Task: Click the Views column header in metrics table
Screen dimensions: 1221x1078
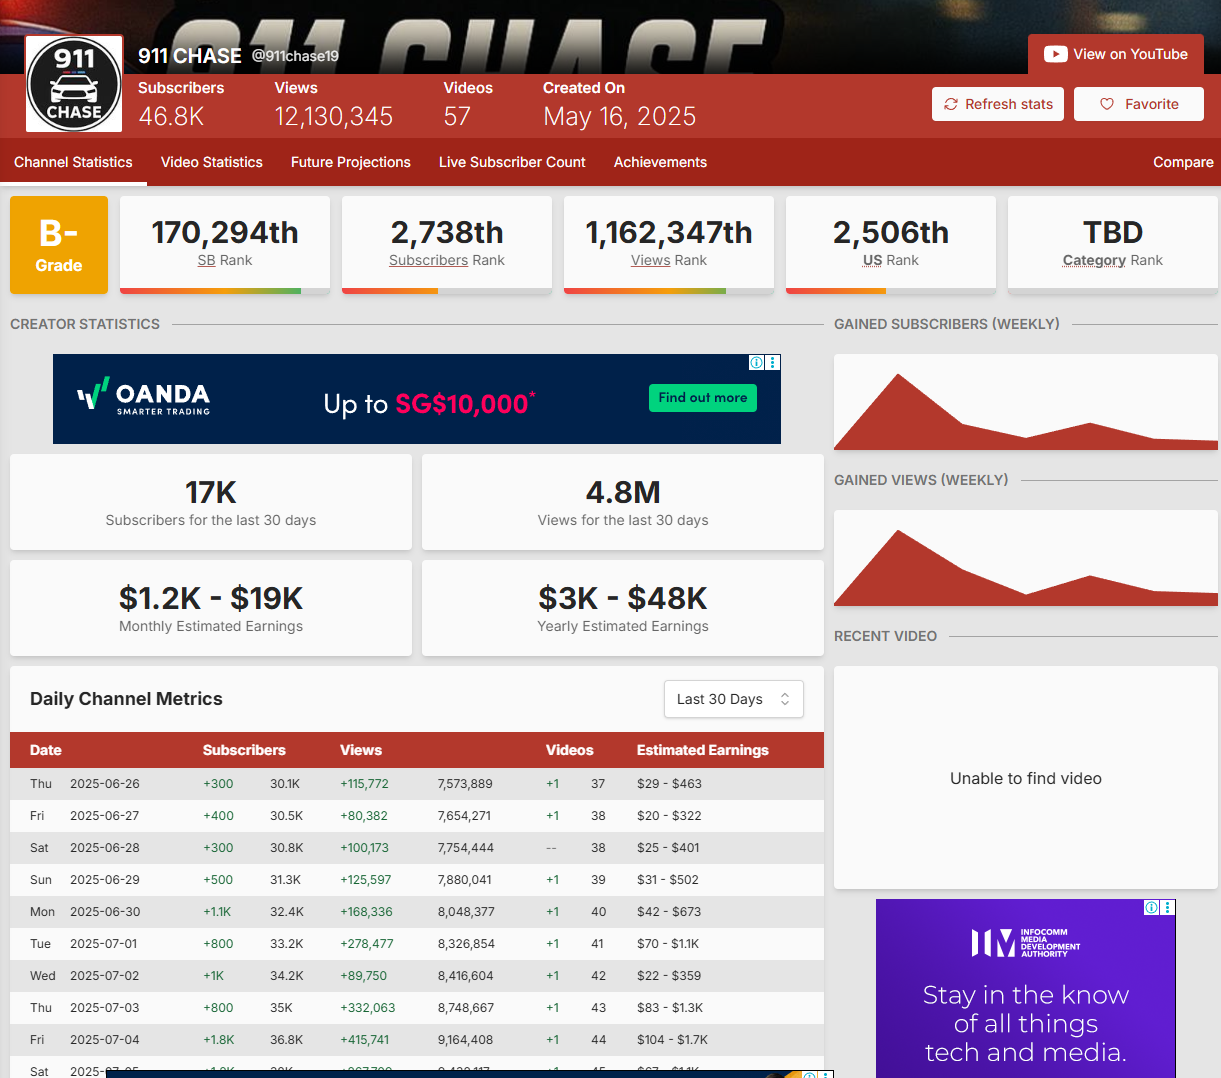Action: pos(361,750)
